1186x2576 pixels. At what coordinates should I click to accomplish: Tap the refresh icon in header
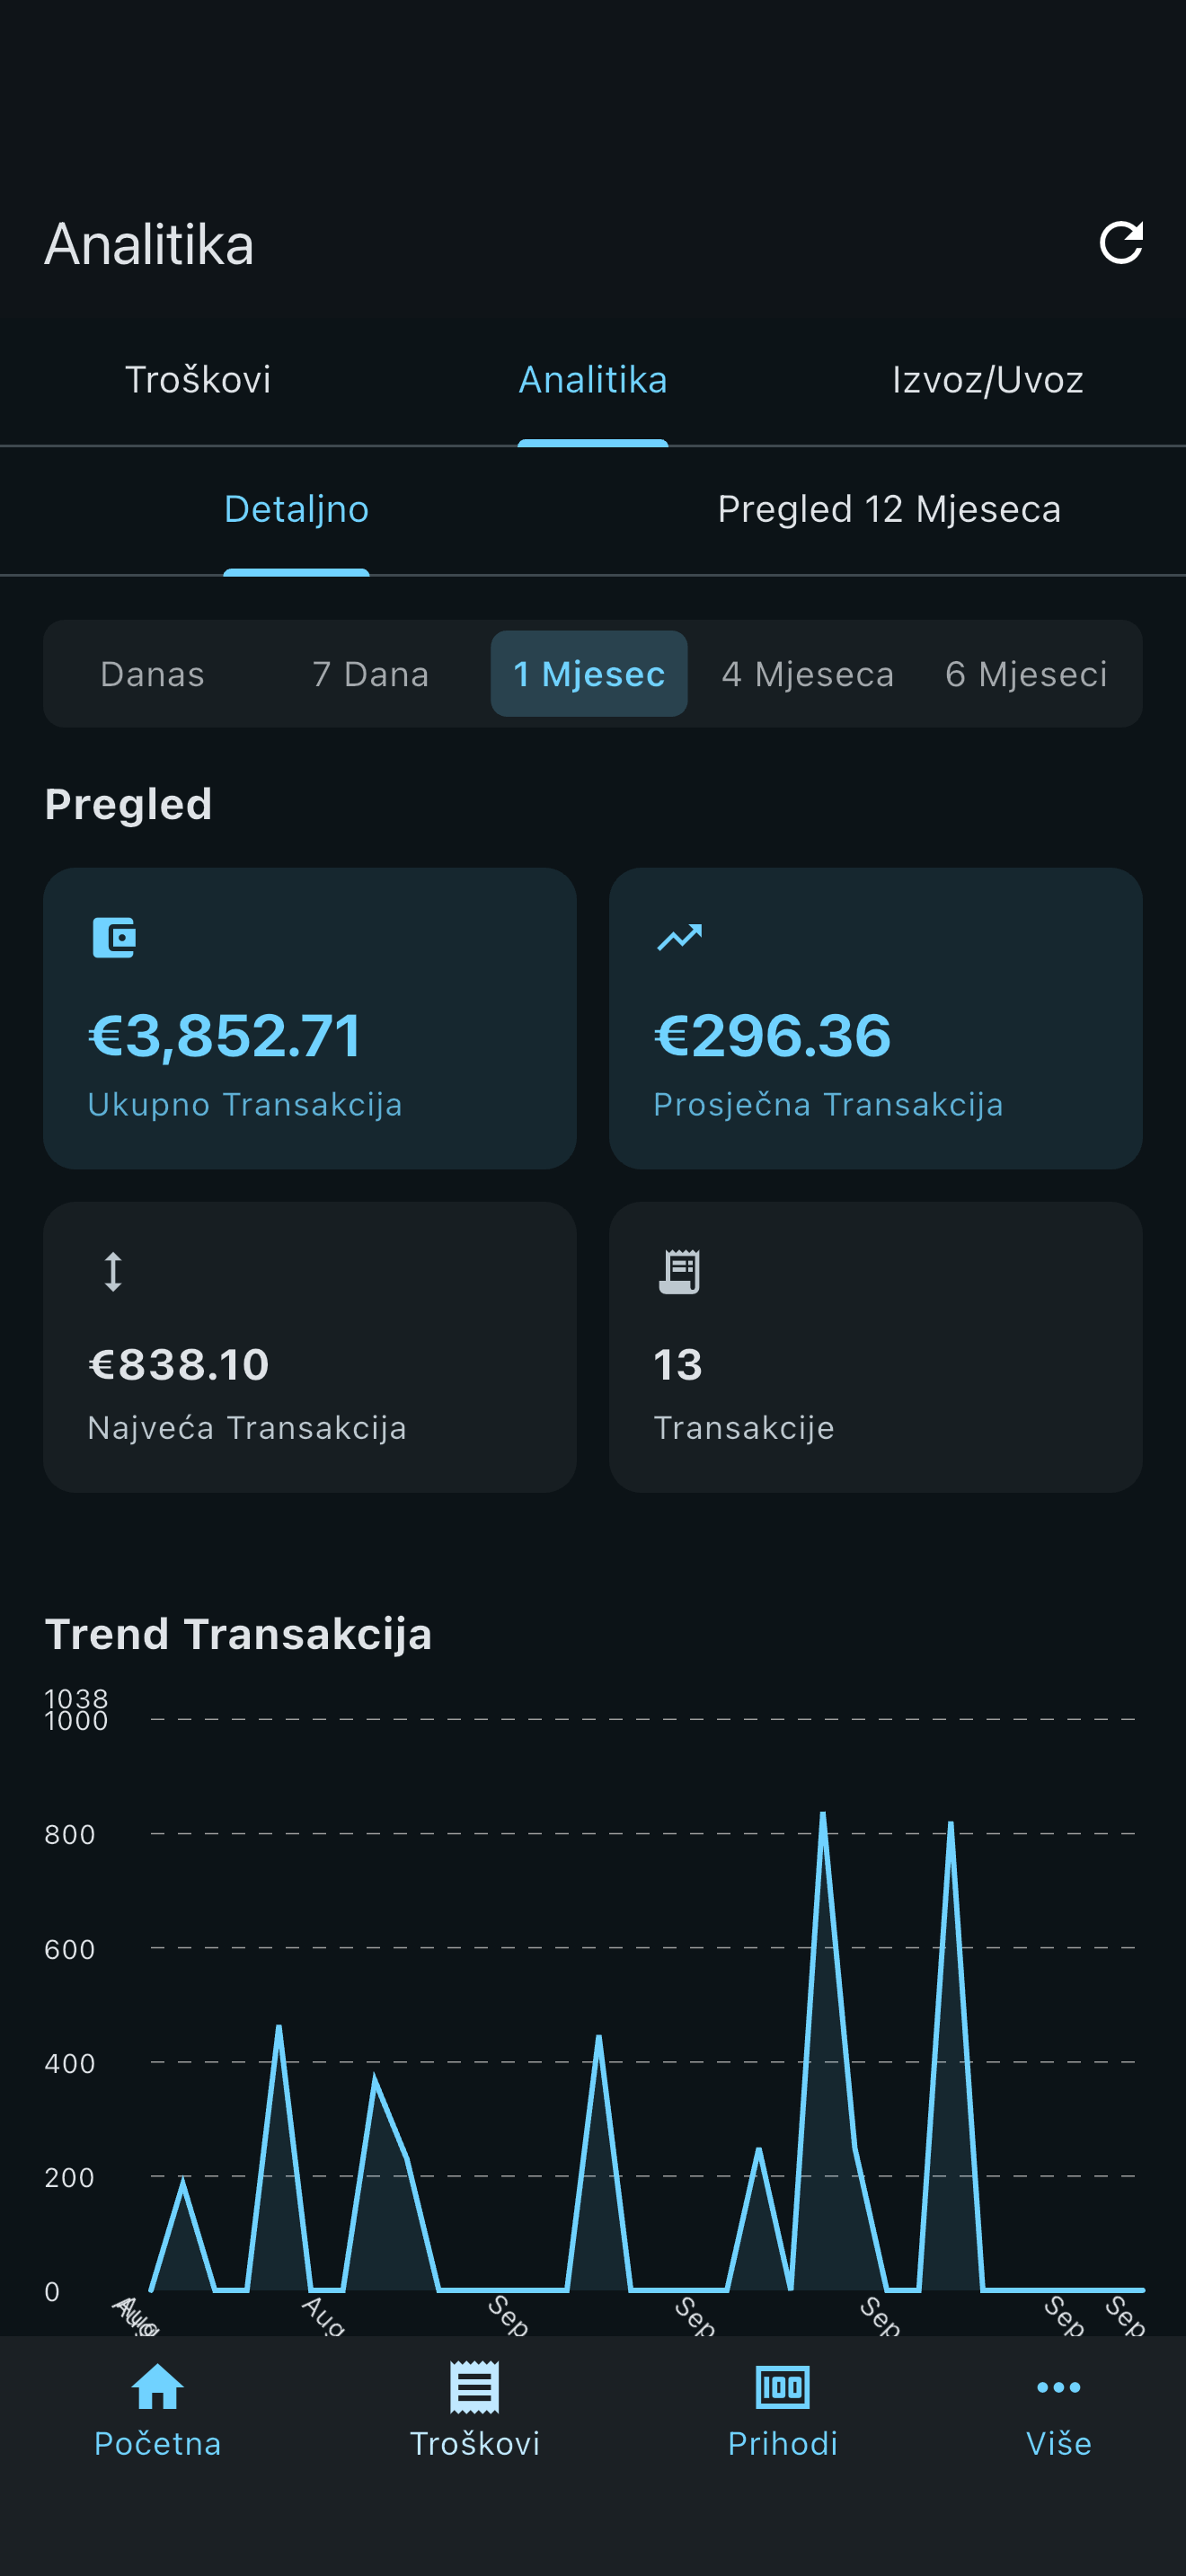click(1120, 243)
